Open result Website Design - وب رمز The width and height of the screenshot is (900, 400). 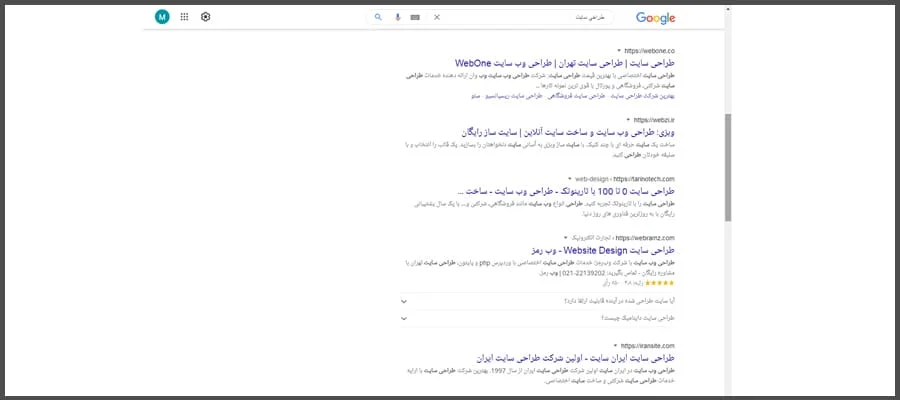(x=603, y=251)
